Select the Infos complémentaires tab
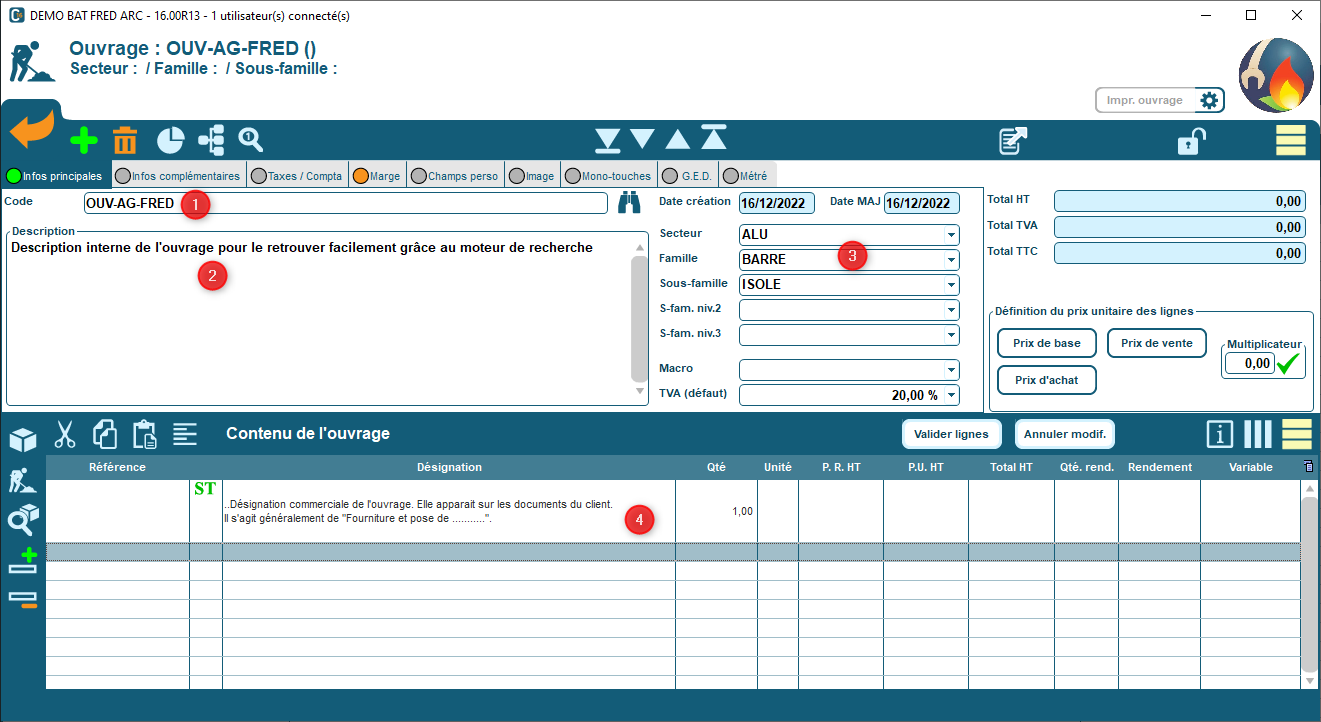 (178, 176)
